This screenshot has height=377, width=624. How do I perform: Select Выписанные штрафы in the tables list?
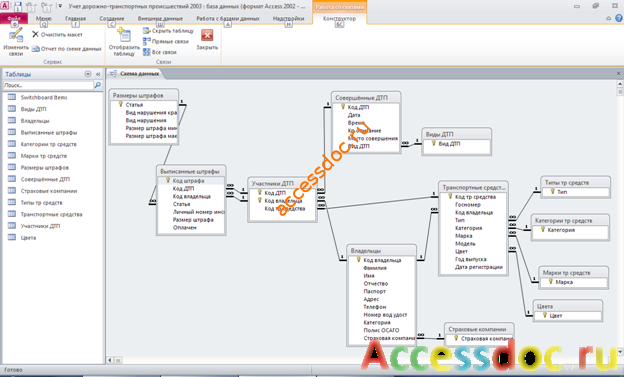[49, 132]
